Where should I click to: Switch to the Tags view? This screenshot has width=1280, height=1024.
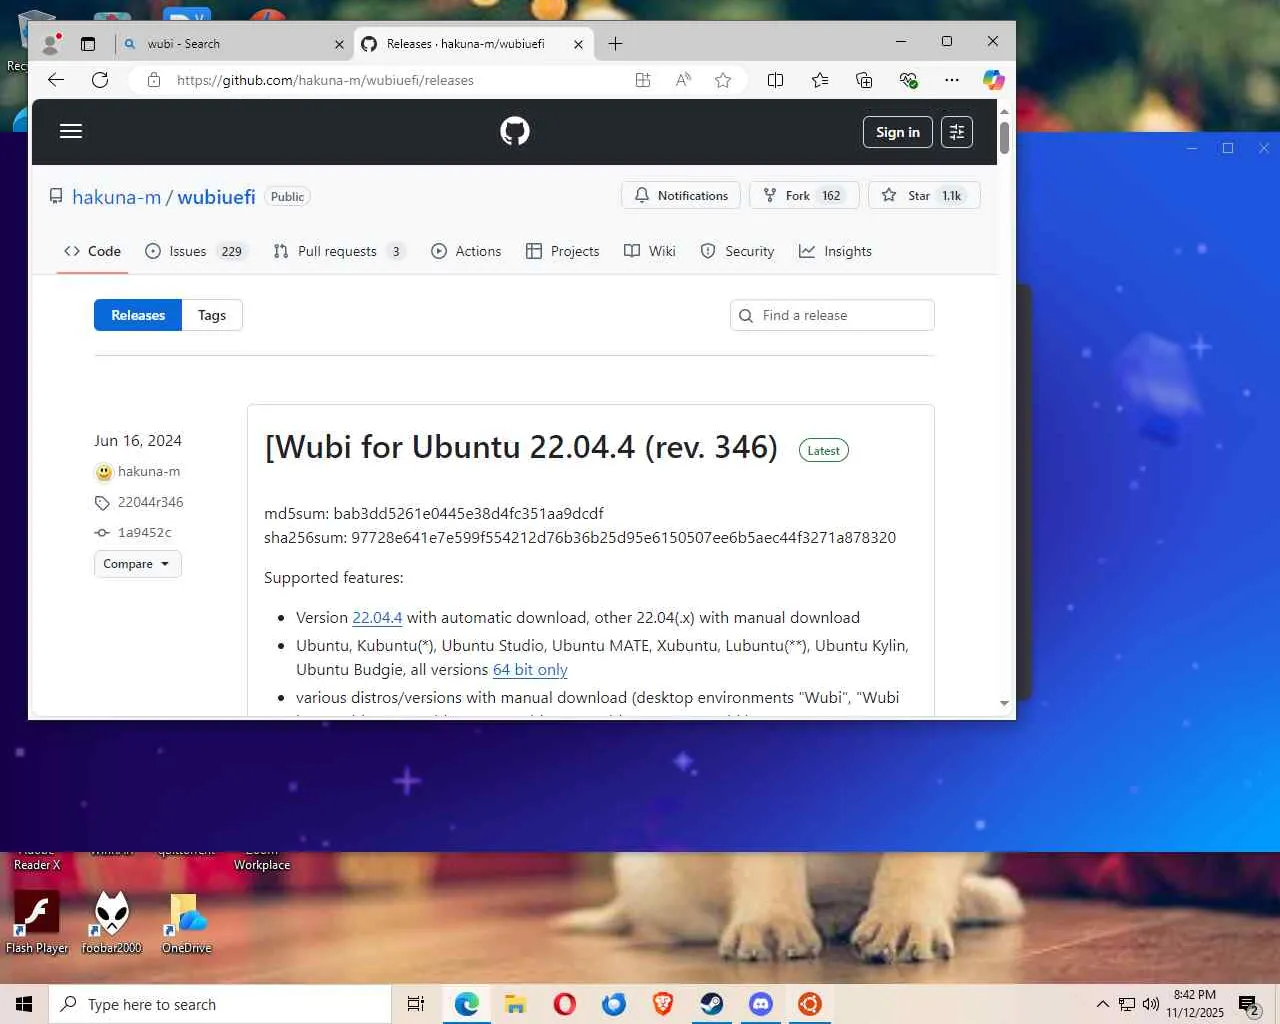(x=212, y=315)
